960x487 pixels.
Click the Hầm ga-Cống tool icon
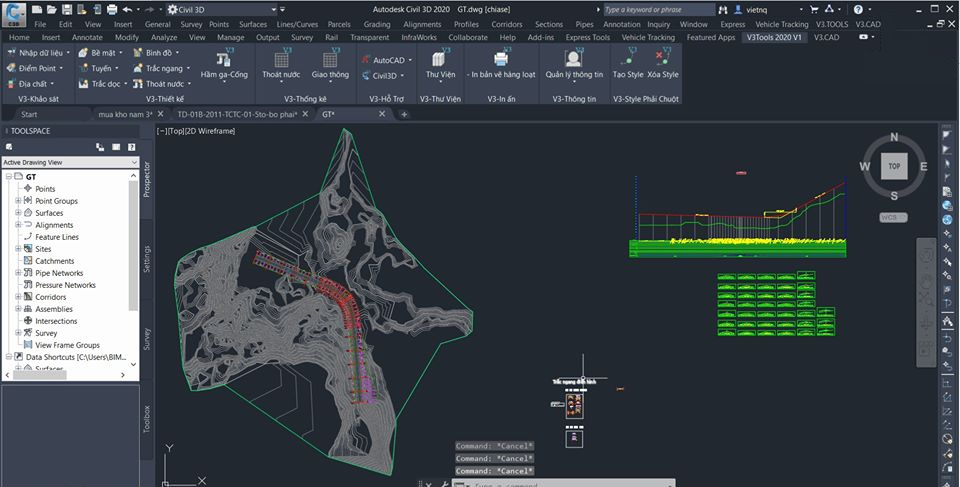coord(225,58)
